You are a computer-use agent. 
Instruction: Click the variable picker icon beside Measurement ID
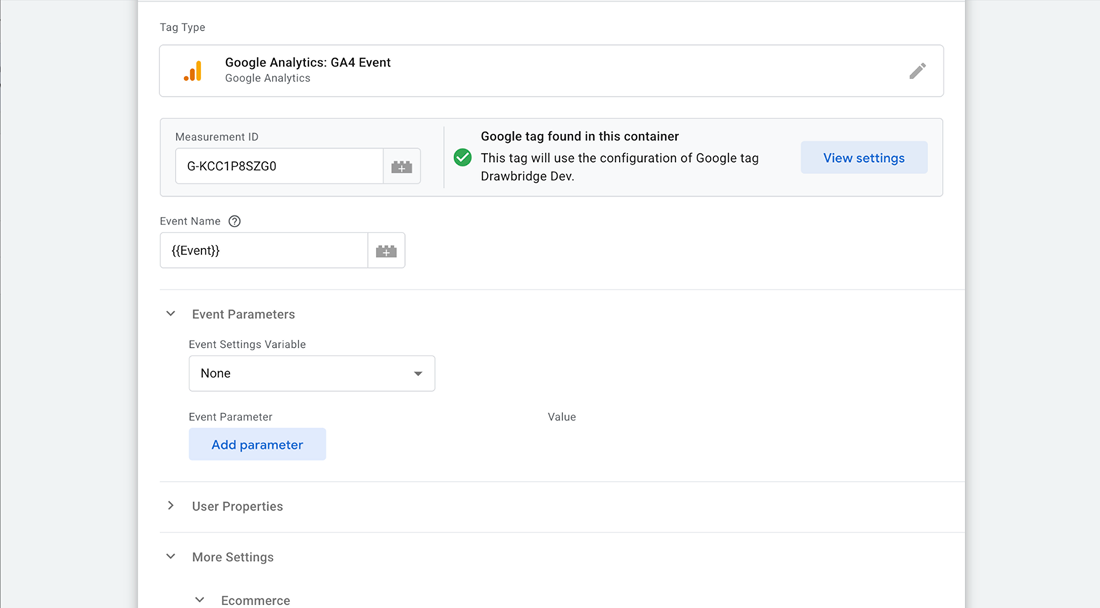coord(401,167)
